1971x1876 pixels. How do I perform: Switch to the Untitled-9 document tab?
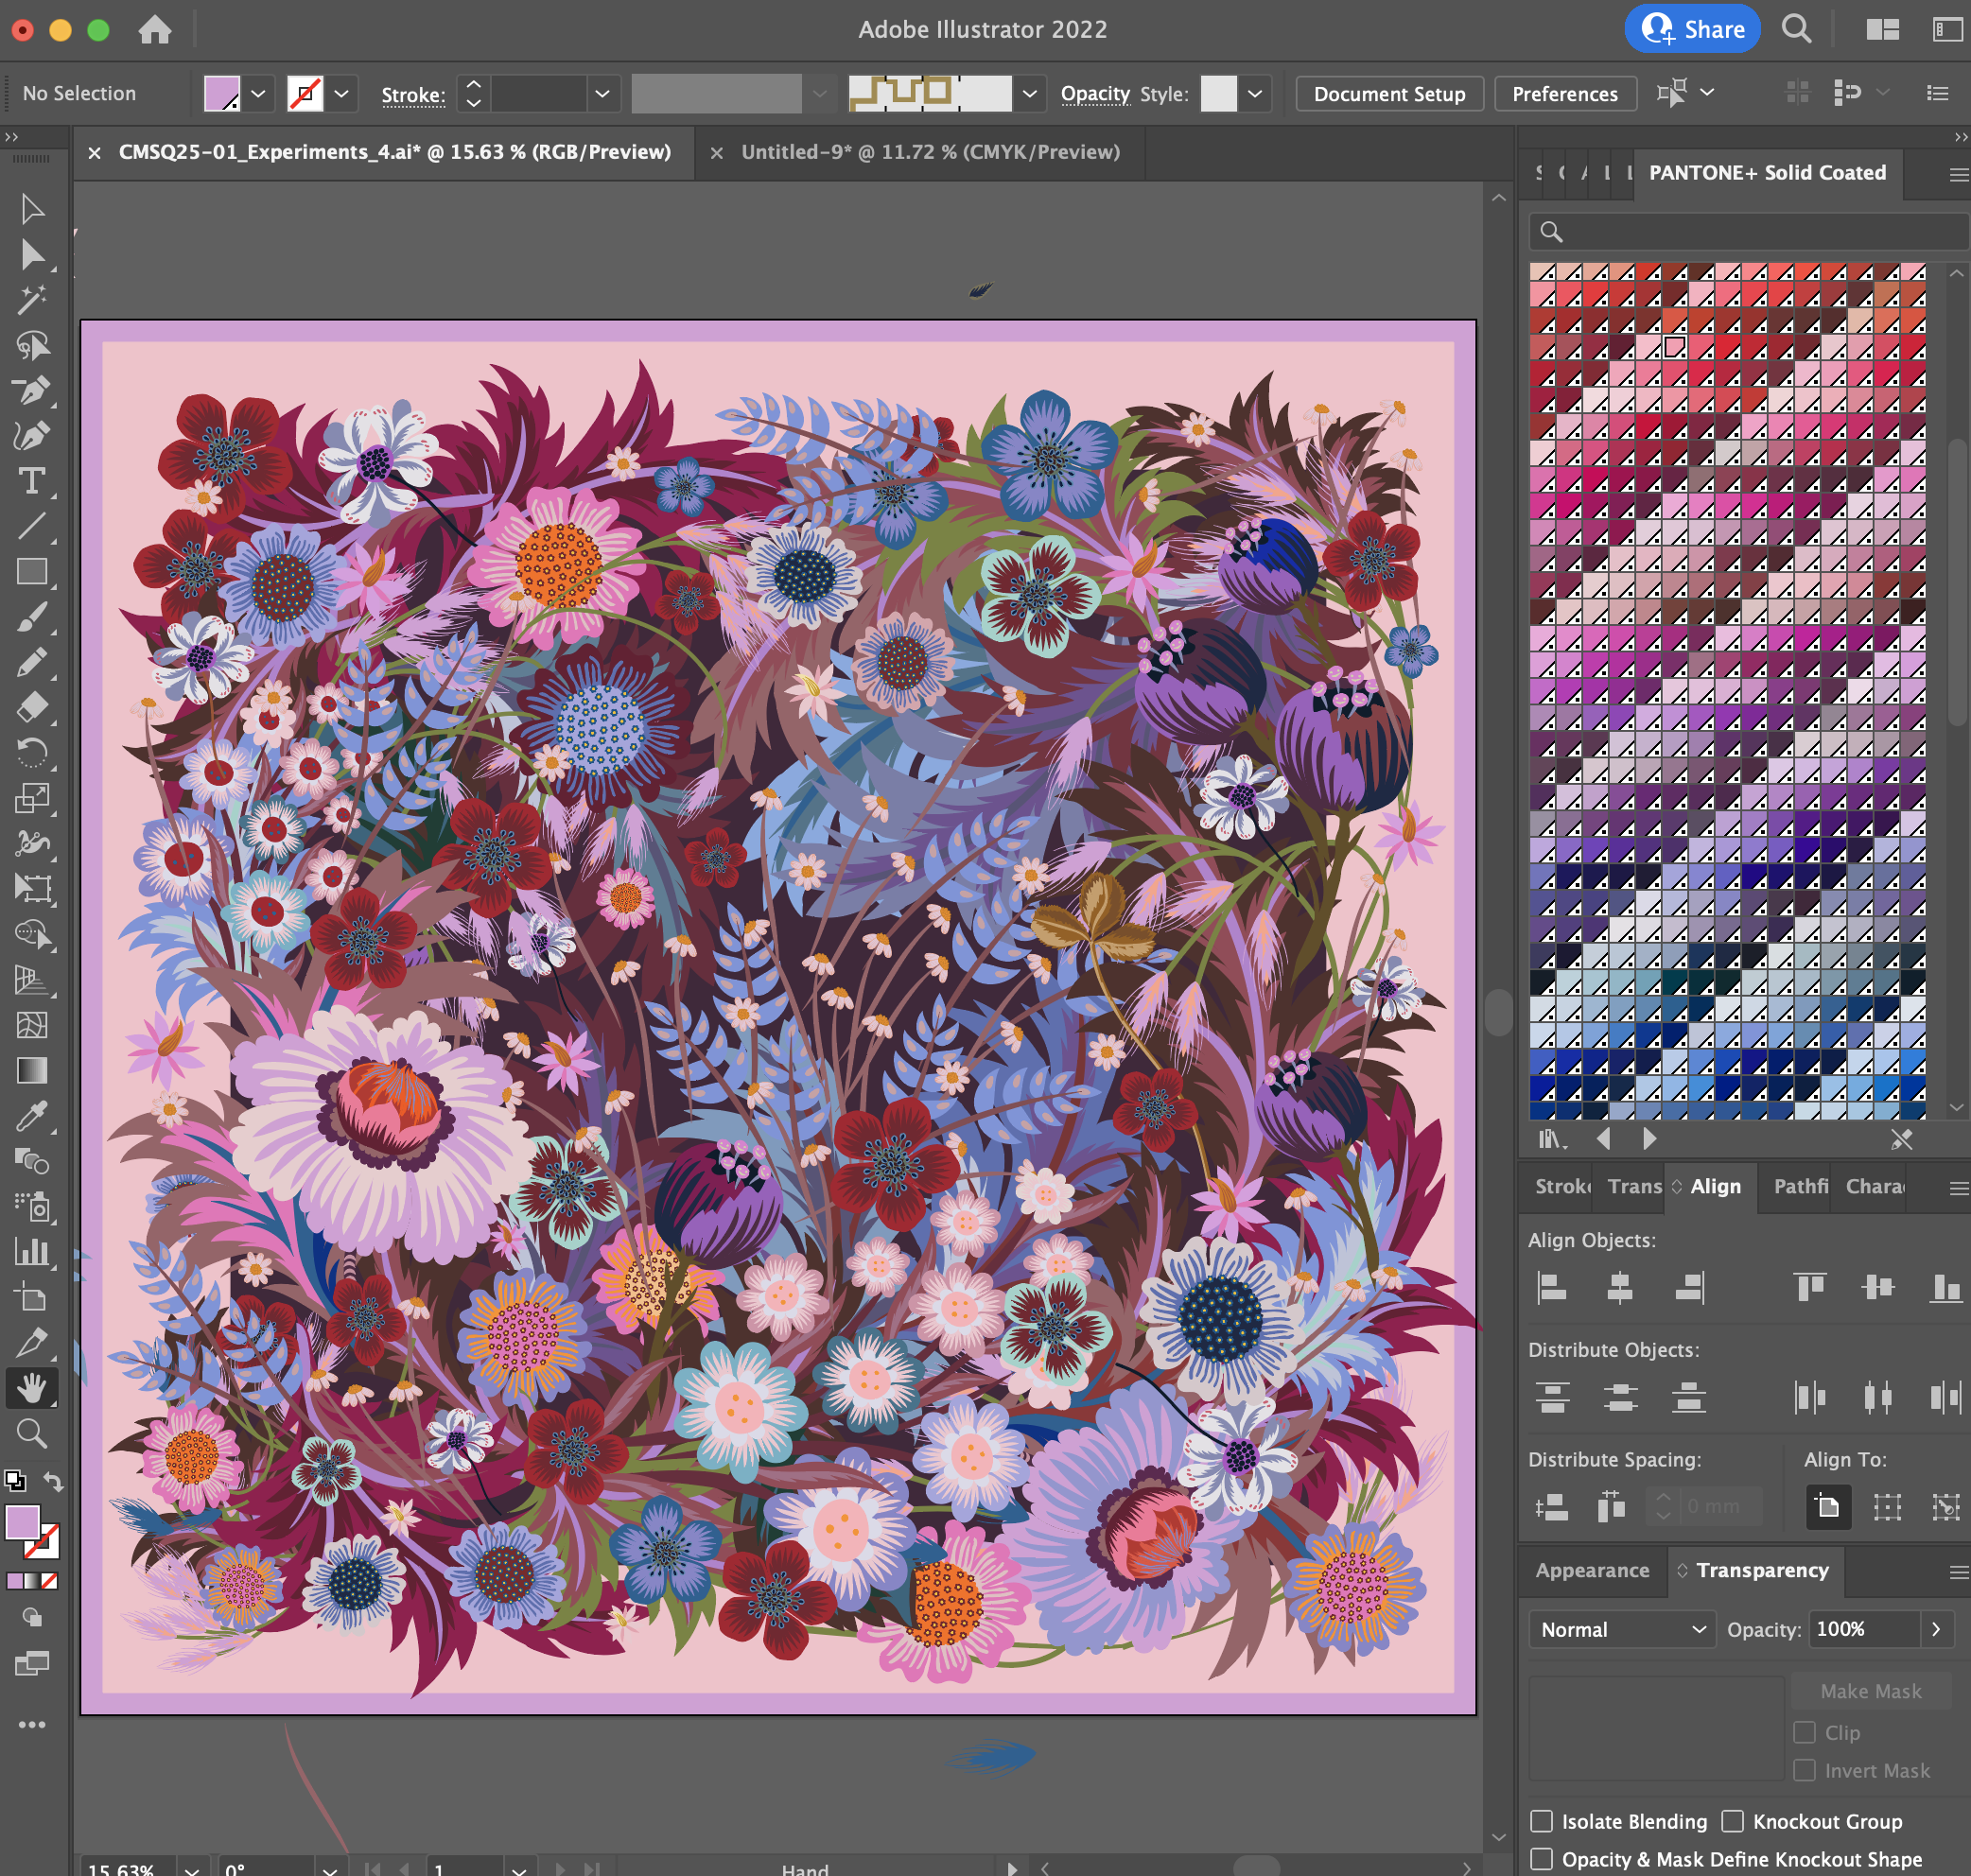(929, 152)
